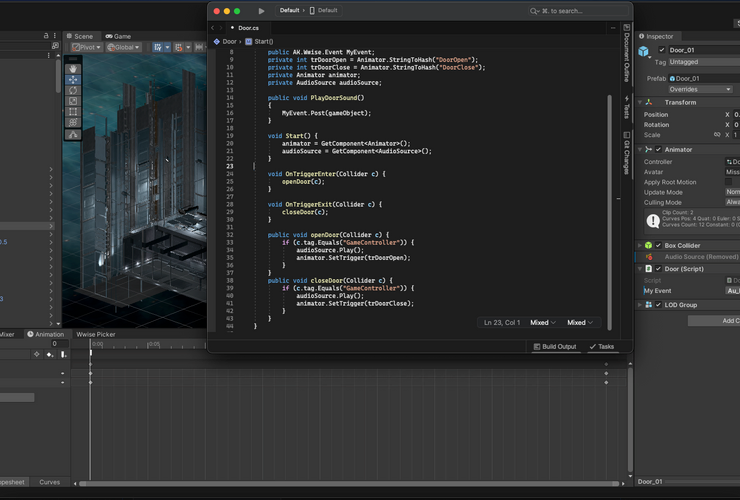
Task: Disable the Door (Script) checkbox
Action: coord(658,269)
